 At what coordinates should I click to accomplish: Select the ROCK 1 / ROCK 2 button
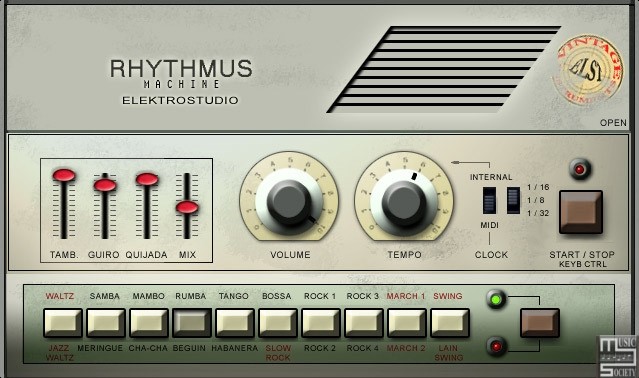point(321,322)
